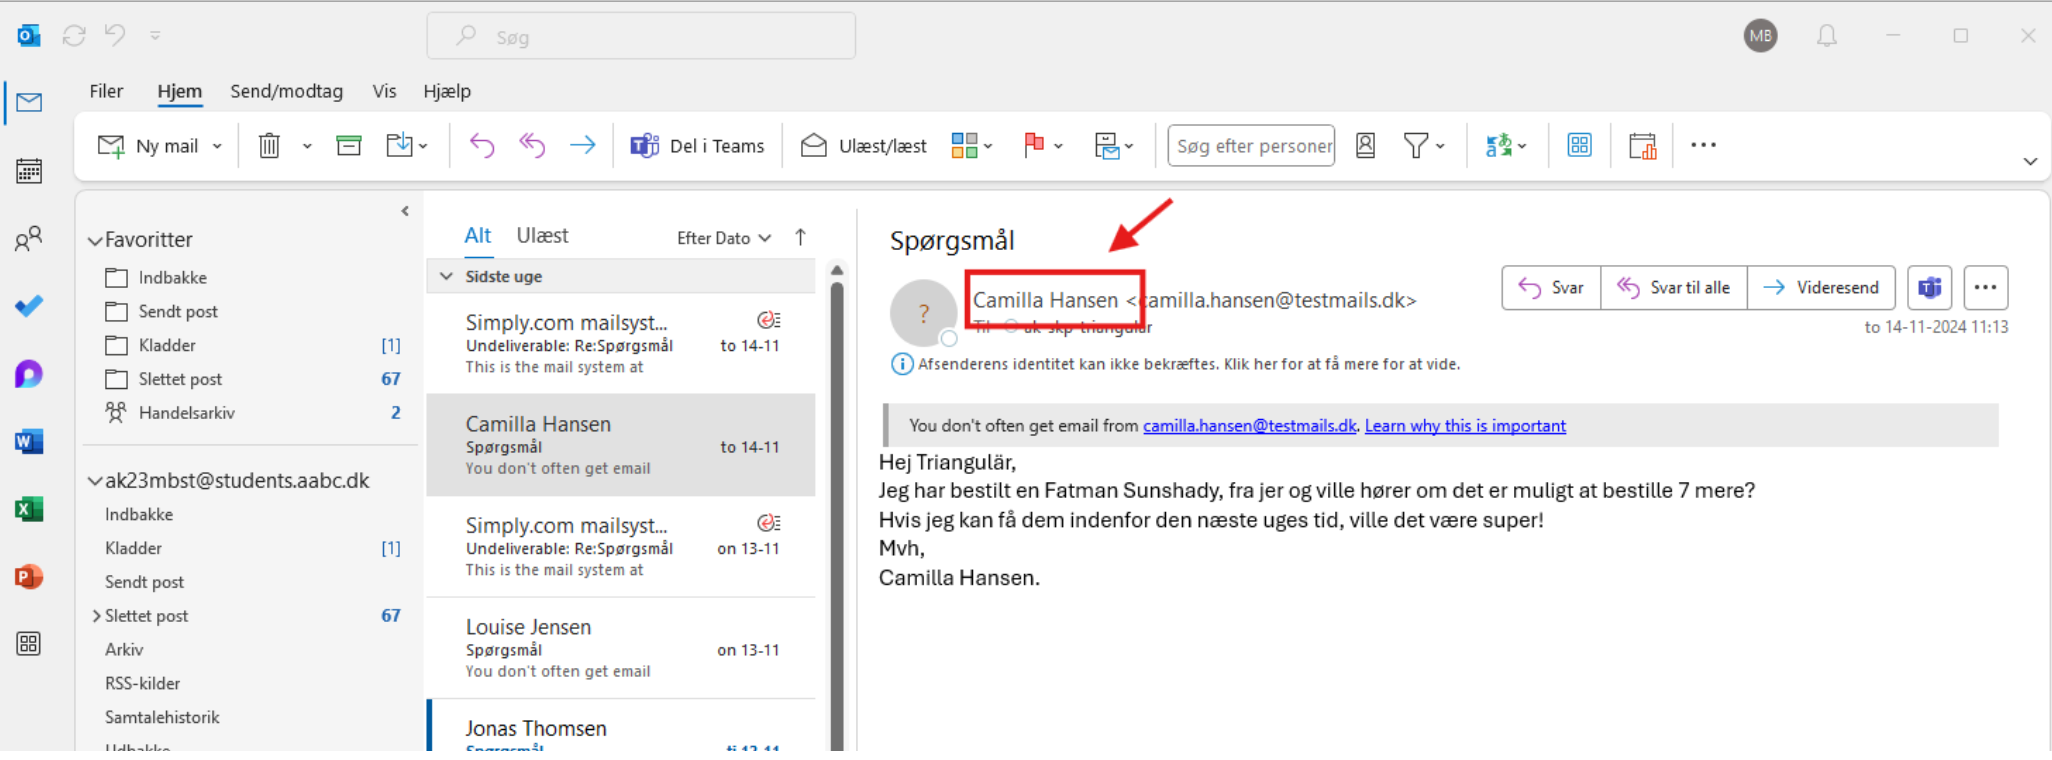Open the Calendar view in sidebar
This screenshot has width=2052, height=760.
coord(29,171)
